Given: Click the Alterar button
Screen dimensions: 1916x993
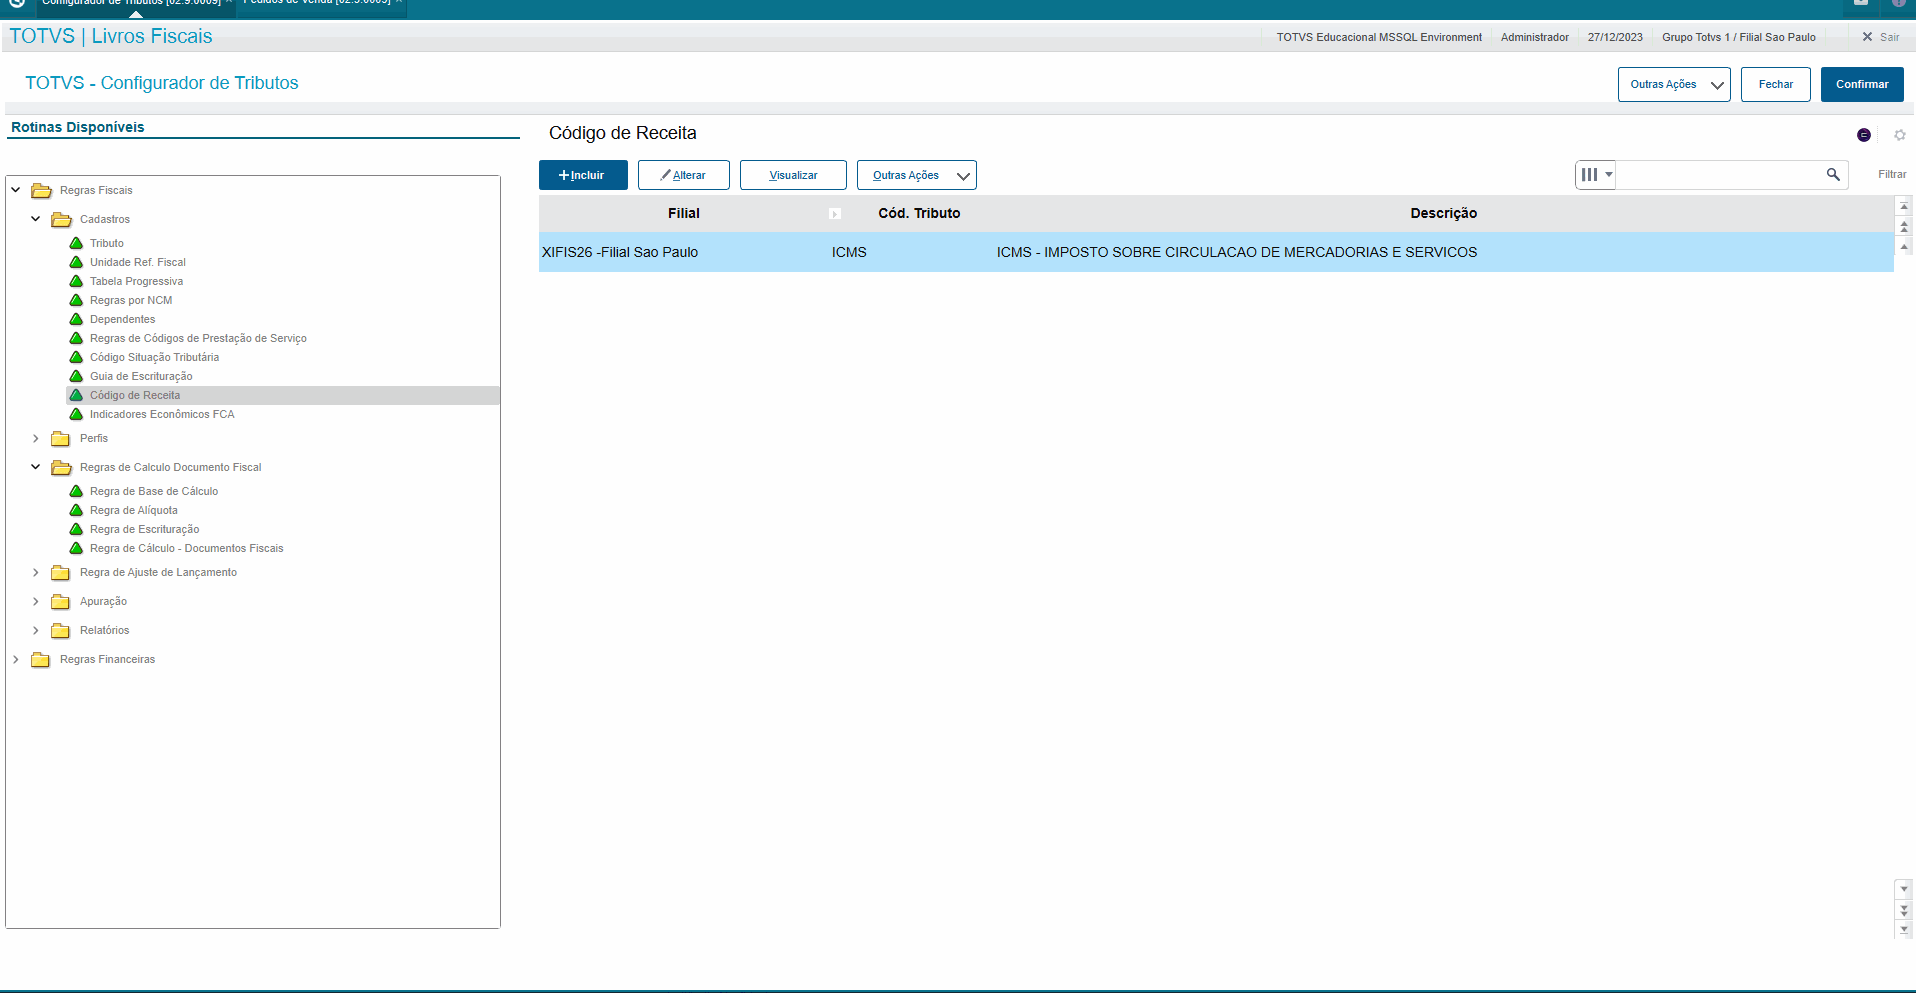Looking at the screenshot, I should [684, 175].
